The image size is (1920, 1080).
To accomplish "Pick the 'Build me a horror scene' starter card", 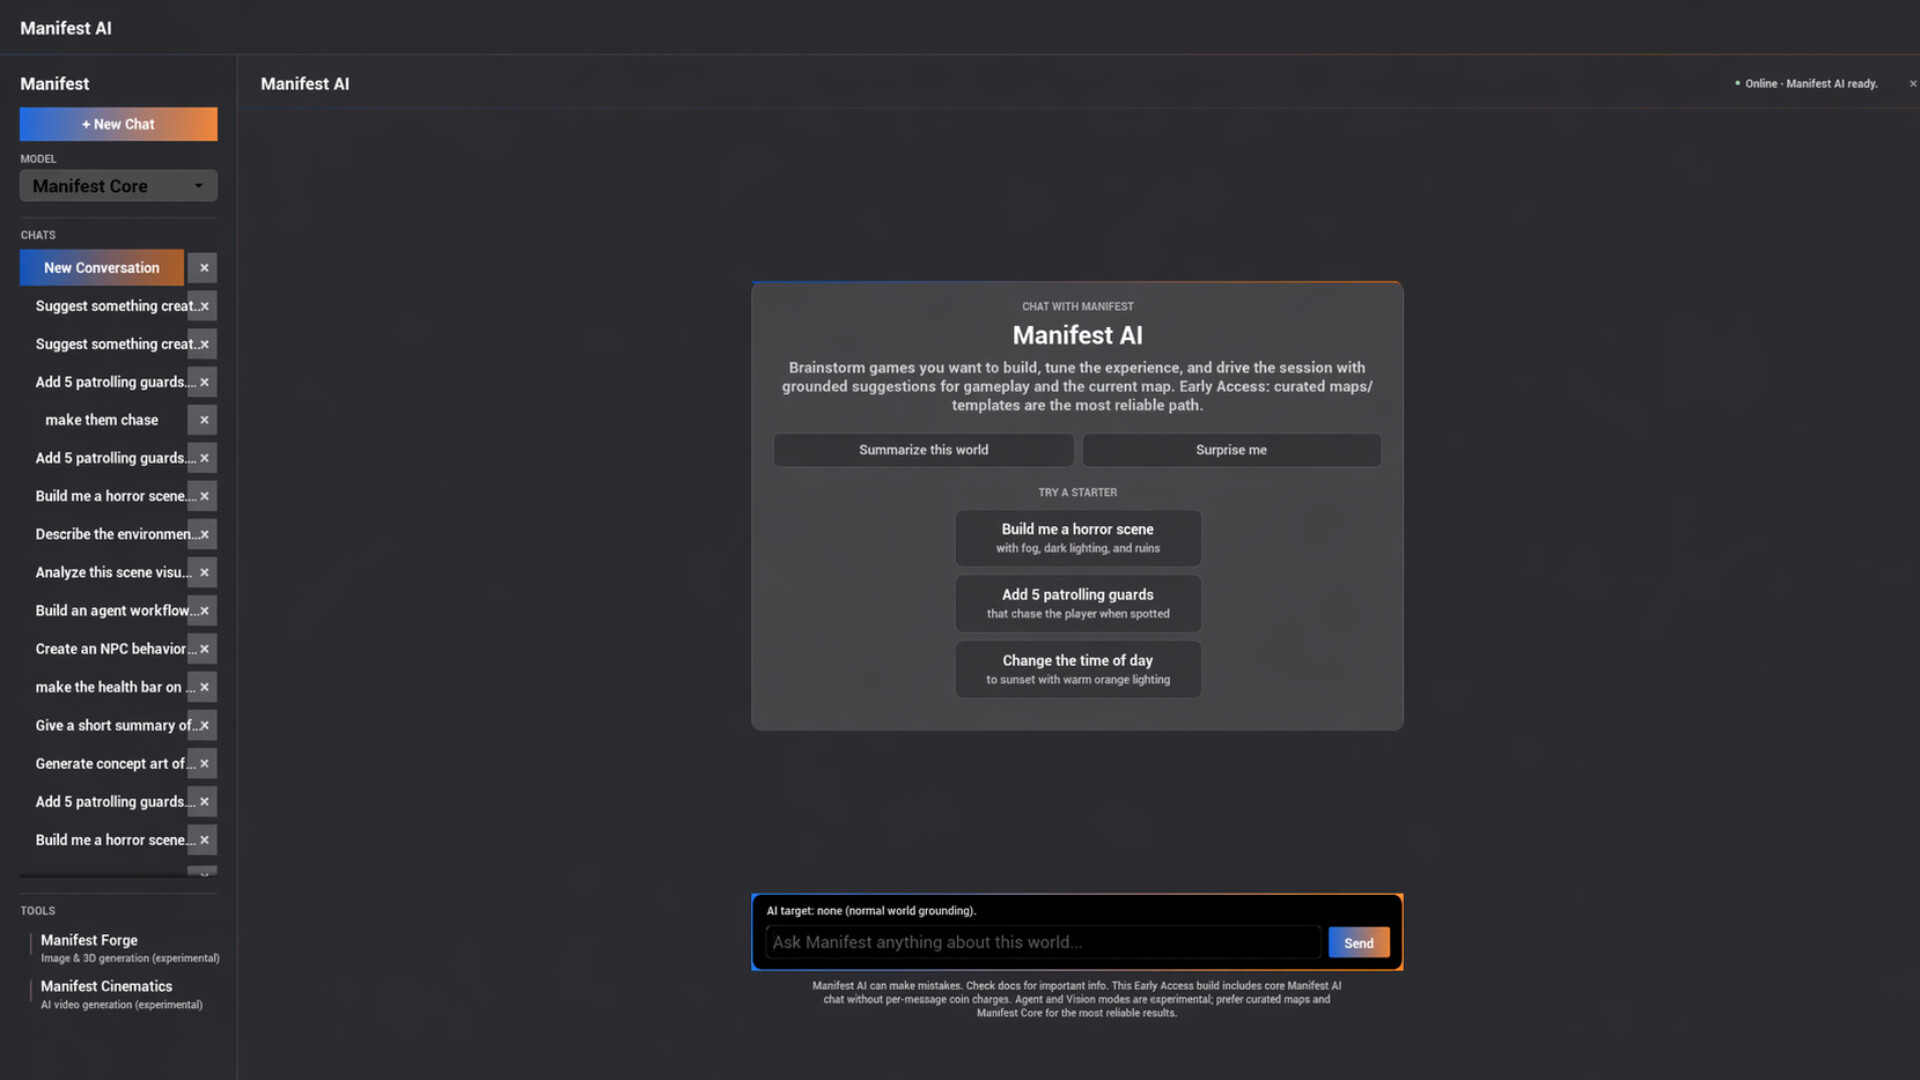I will (x=1077, y=538).
